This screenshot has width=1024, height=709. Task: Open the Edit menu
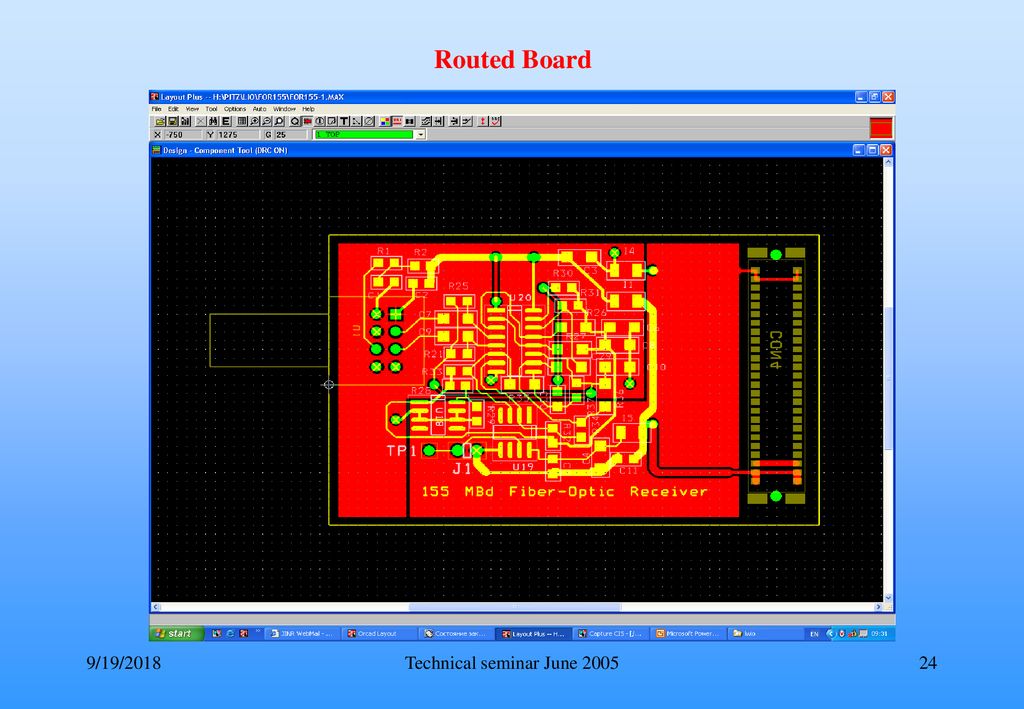point(173,109)
